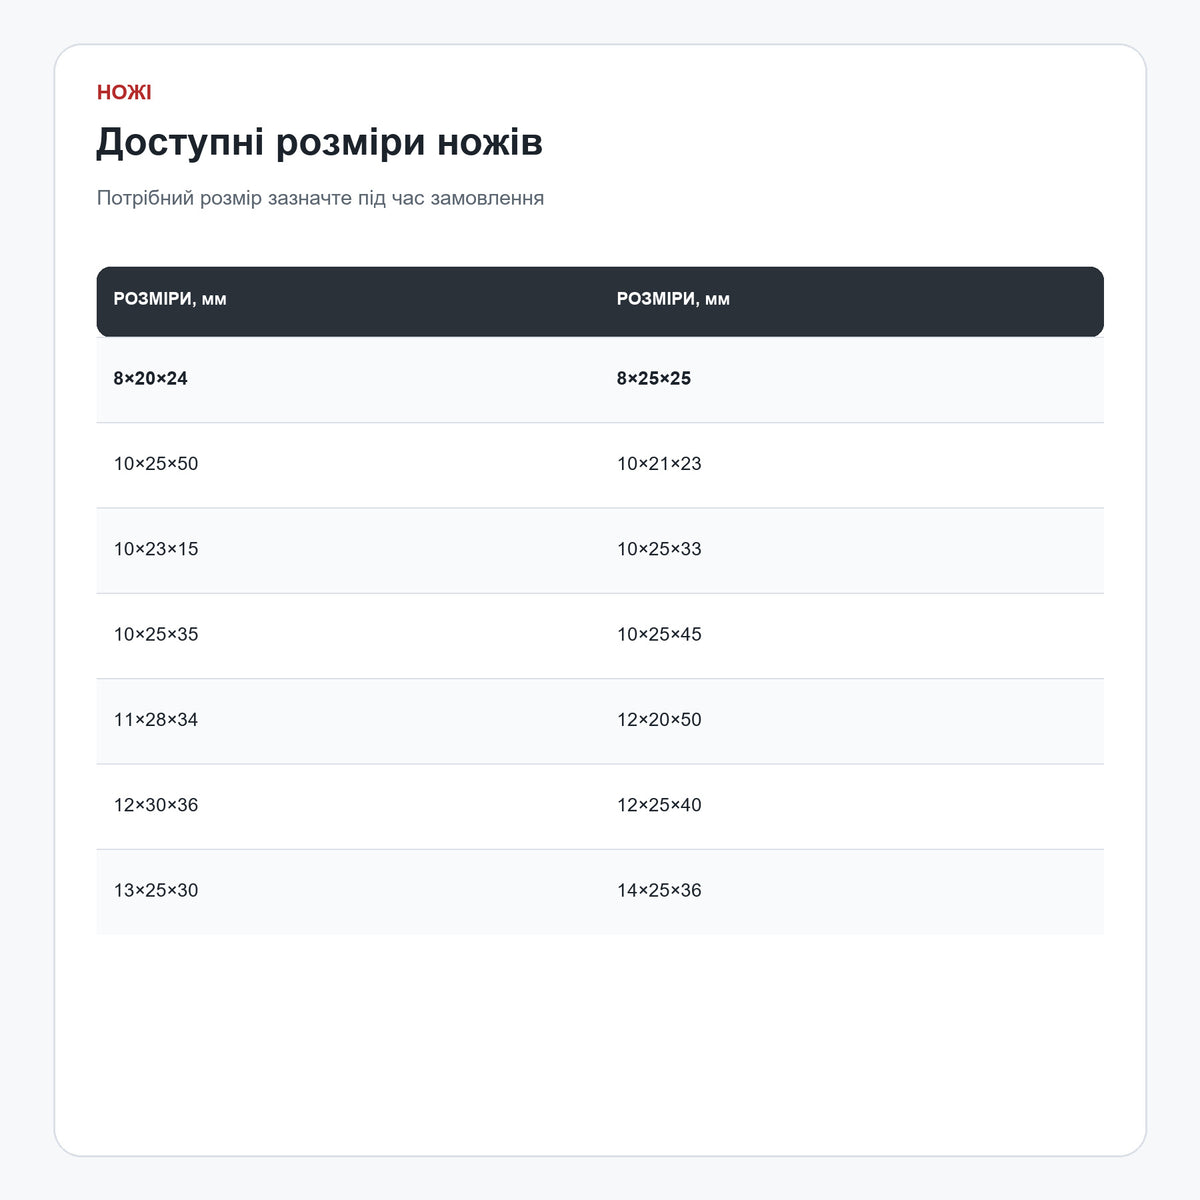Choose the 10×21×23 knife size
This screenshot has height=1200, width=1200.
coord(852,464)
